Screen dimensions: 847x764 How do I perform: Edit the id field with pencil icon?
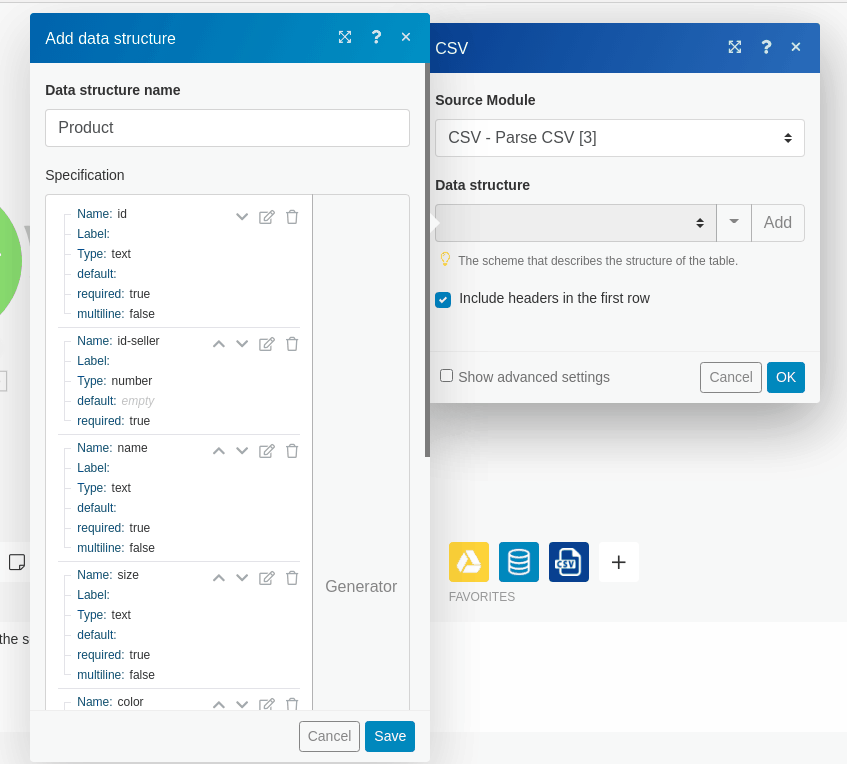coord(267,217)
